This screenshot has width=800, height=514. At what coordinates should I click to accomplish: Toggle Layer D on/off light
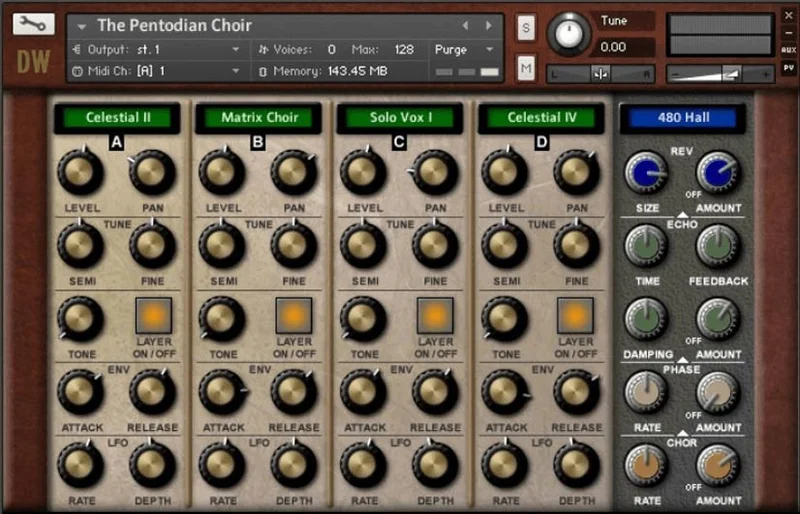pyautogui.click(x=575, y=316)
